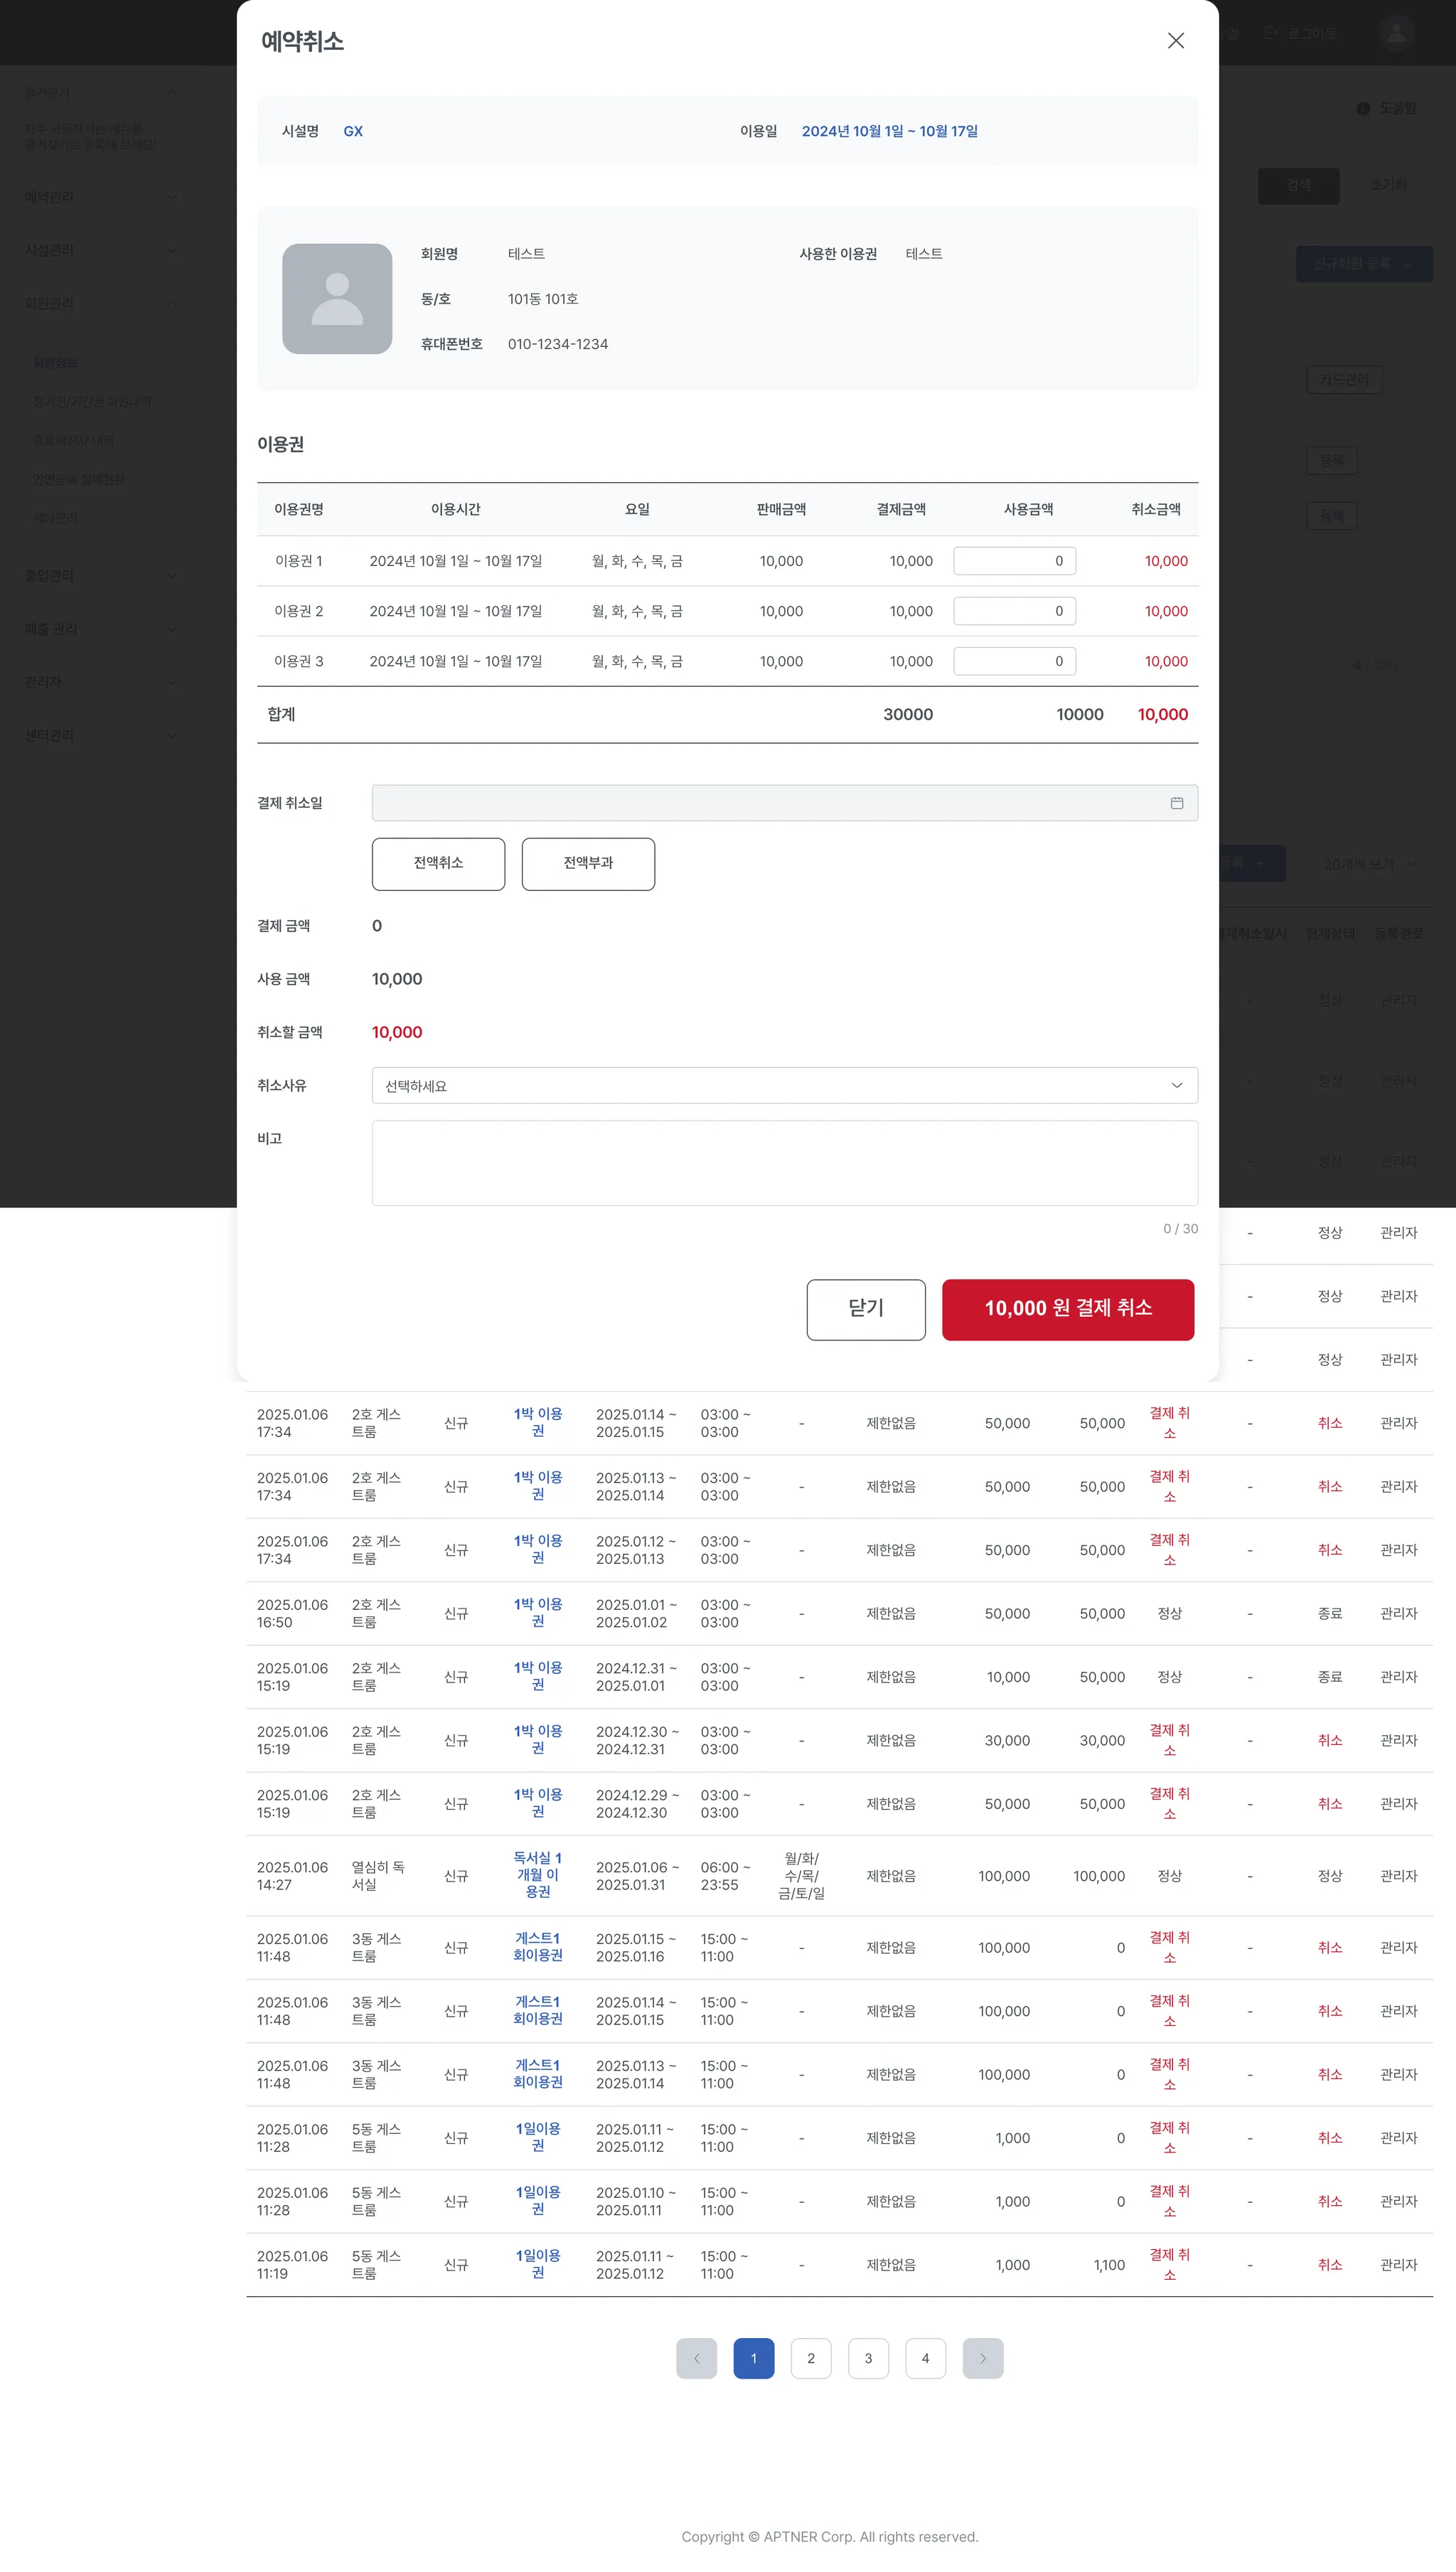Open calendar icon in 결제 취소일 field
Viewport: 1456px width, 2572px height.
(1176, 803)
